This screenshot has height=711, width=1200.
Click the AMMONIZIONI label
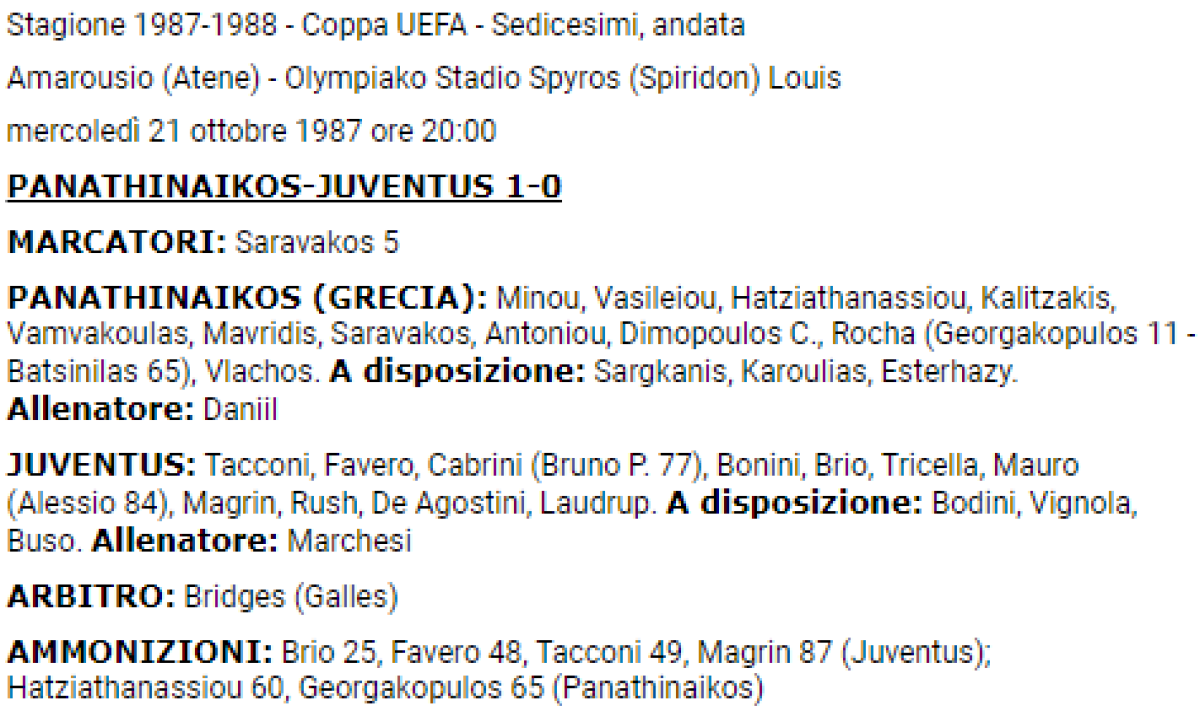tap(139, 653)
